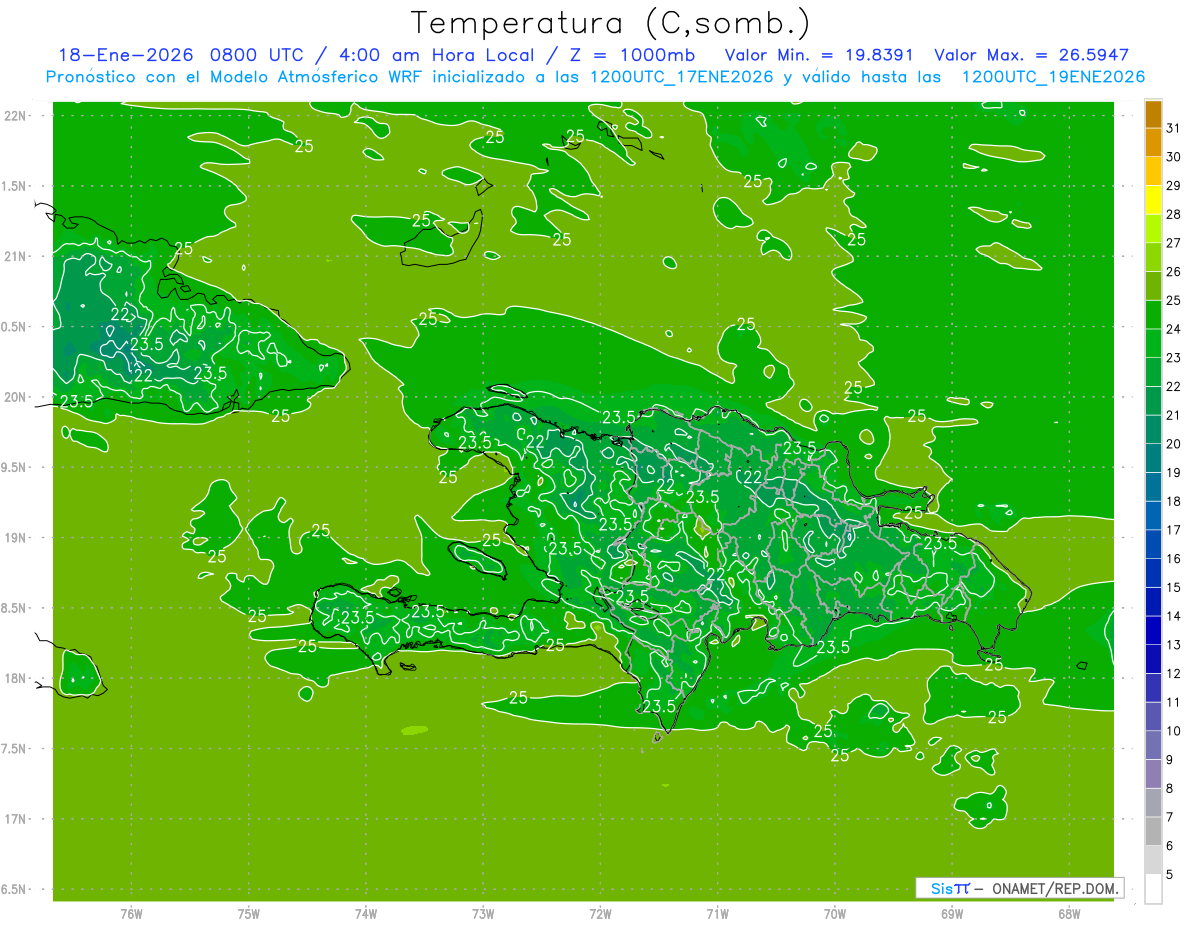1200x927 pixels.
Task: Click color bar label '18'
Action: [1174, 501]
